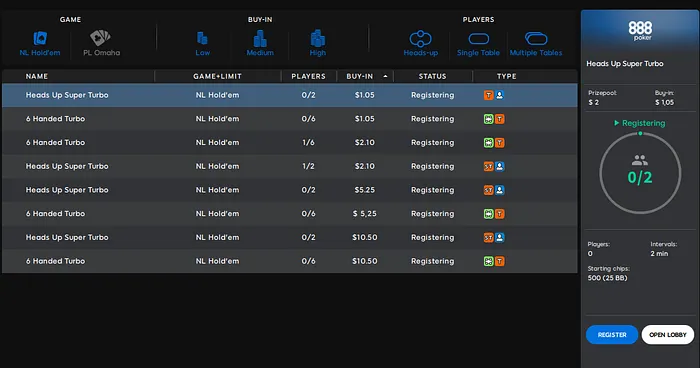
Task: Click the Heads Up Super Turbo title in side panel
Action: 625,64
